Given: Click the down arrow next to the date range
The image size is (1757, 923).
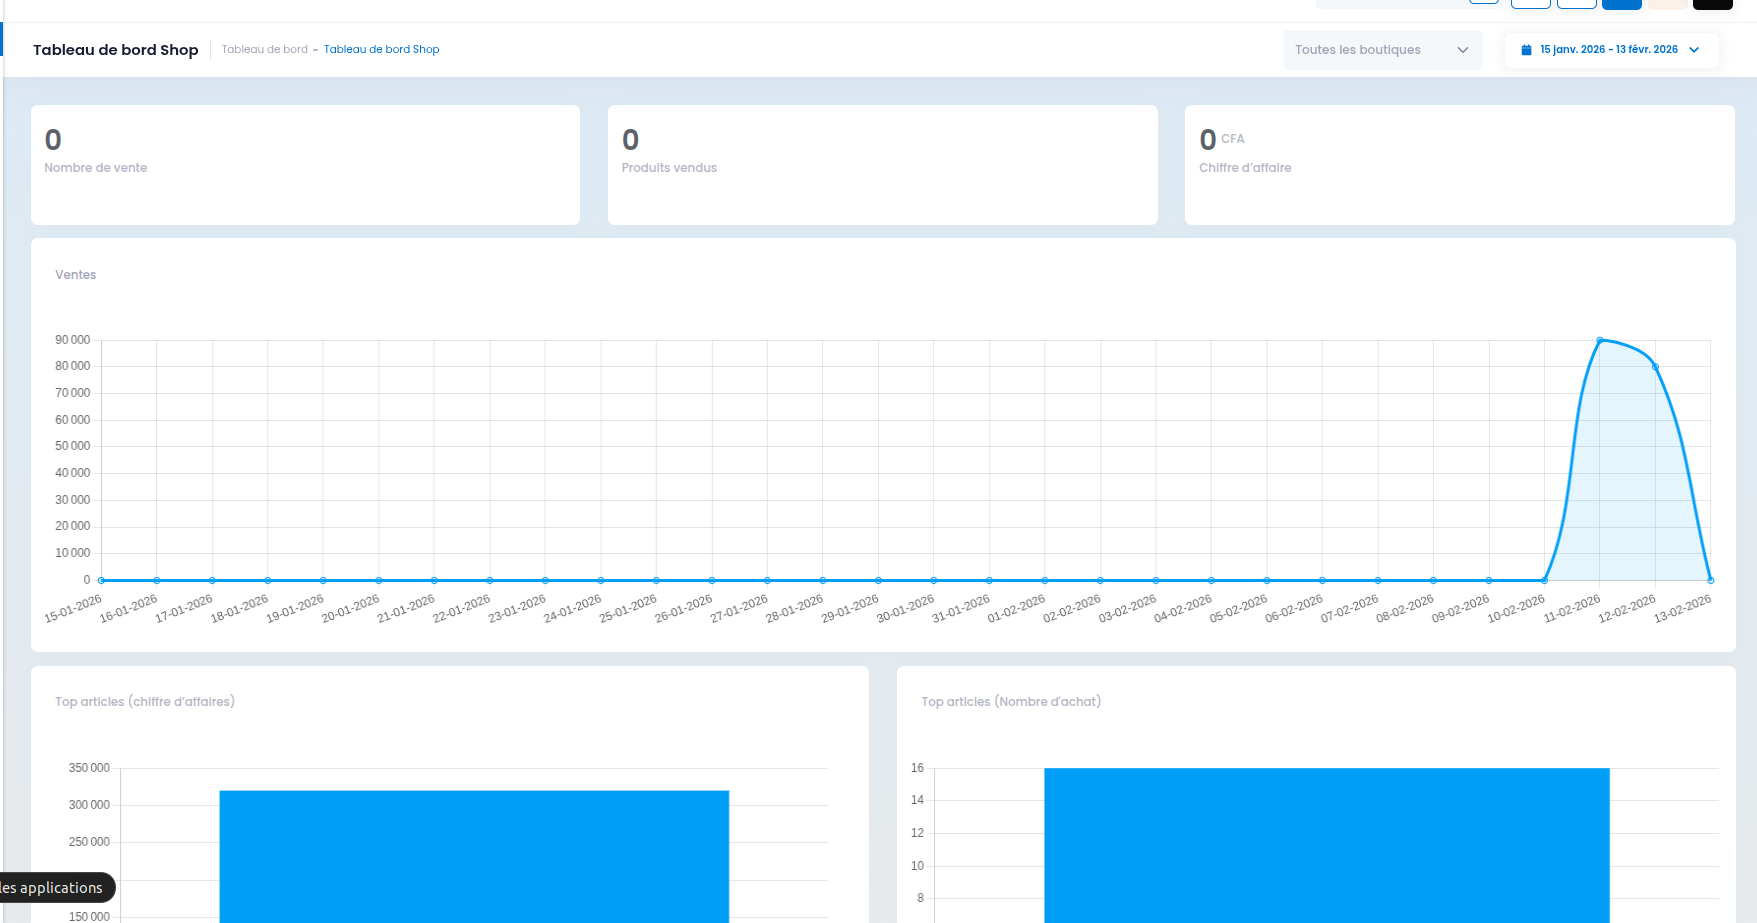Looking at the screenshot, I should [1694, 50].
